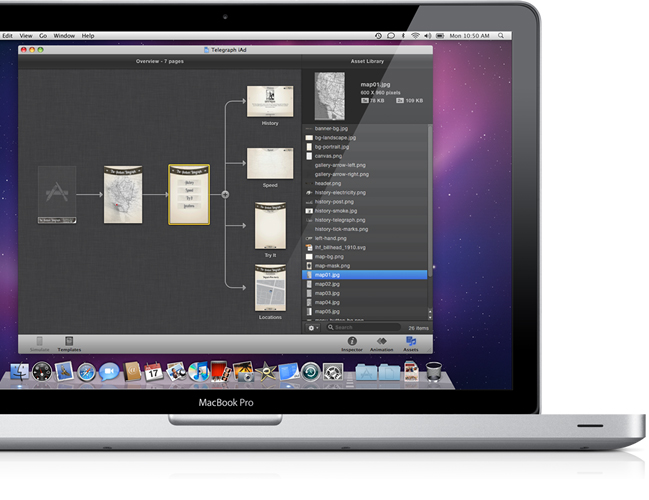Select history-smoke.jpg asset

pos(365,211)
